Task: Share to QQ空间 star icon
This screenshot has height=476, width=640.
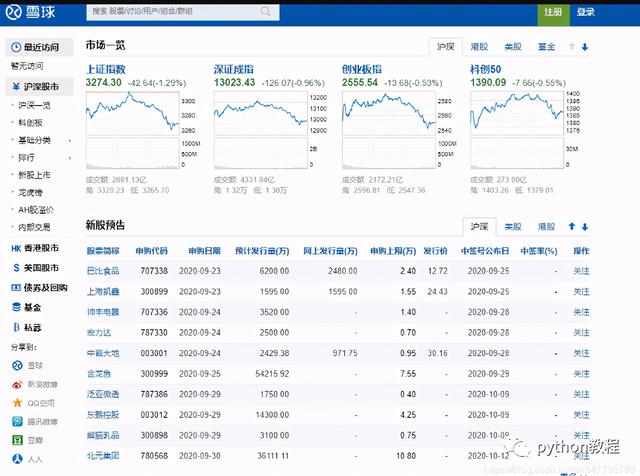Action: tap(18, 403)
